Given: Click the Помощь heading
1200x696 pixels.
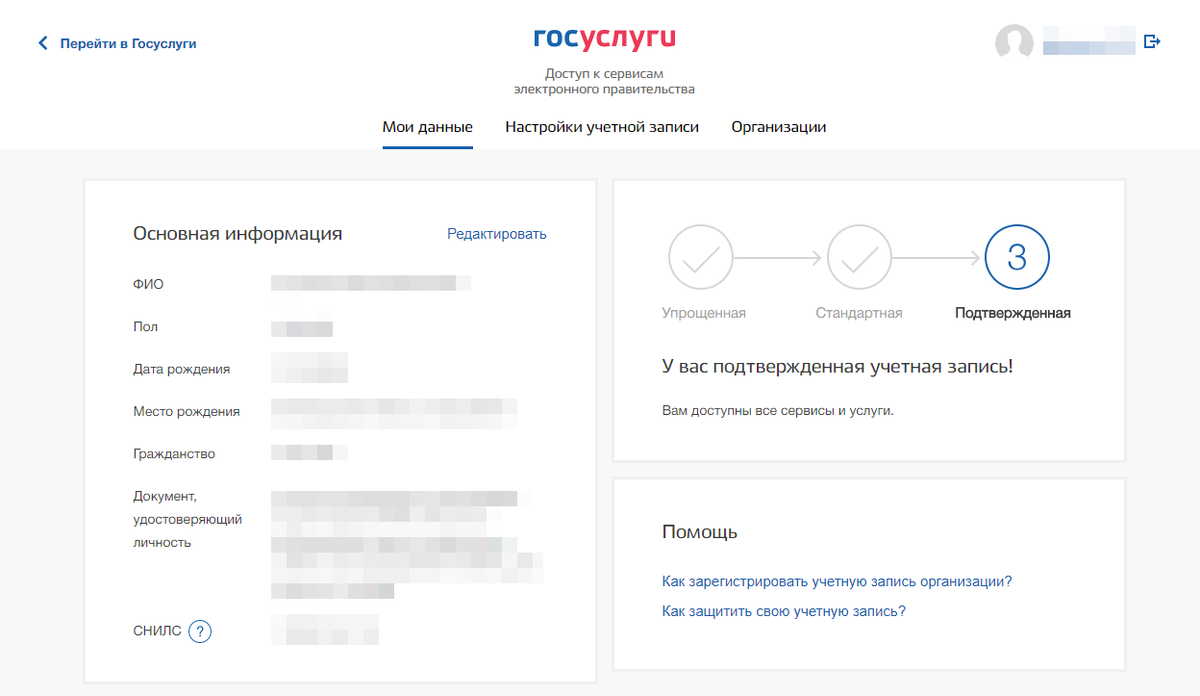Looking at the screenshot, I should coord(700,532).
